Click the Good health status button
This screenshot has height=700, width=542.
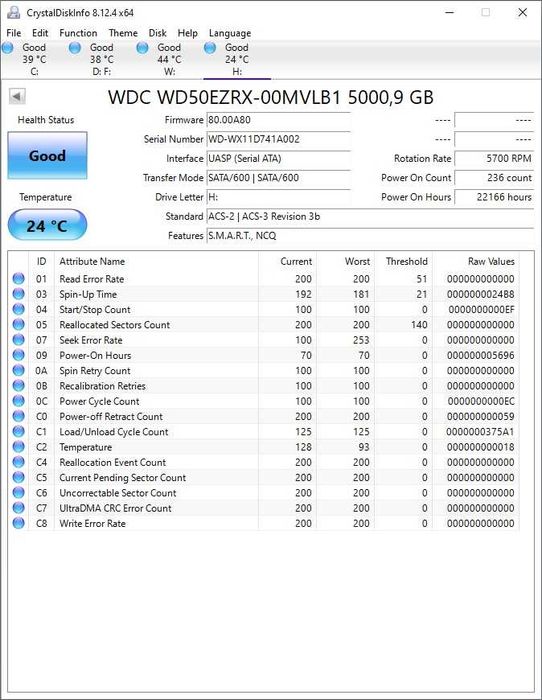(47, 155)
